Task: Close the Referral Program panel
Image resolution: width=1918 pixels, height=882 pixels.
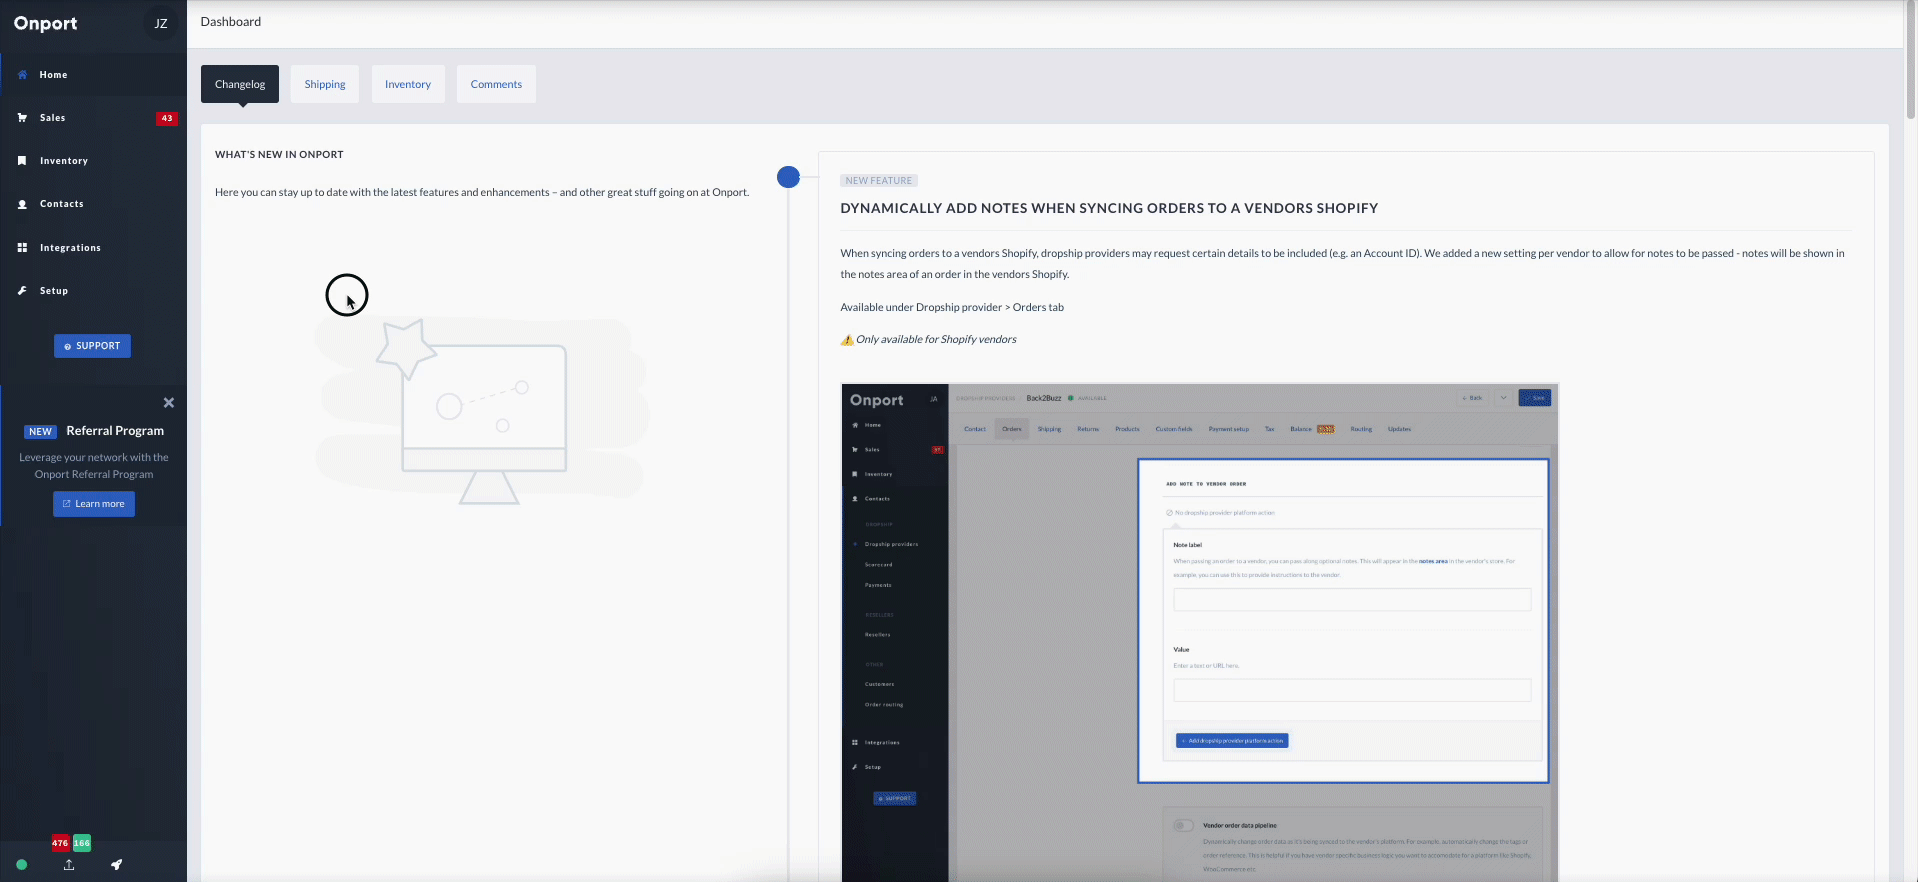Action: pos(169,403)
